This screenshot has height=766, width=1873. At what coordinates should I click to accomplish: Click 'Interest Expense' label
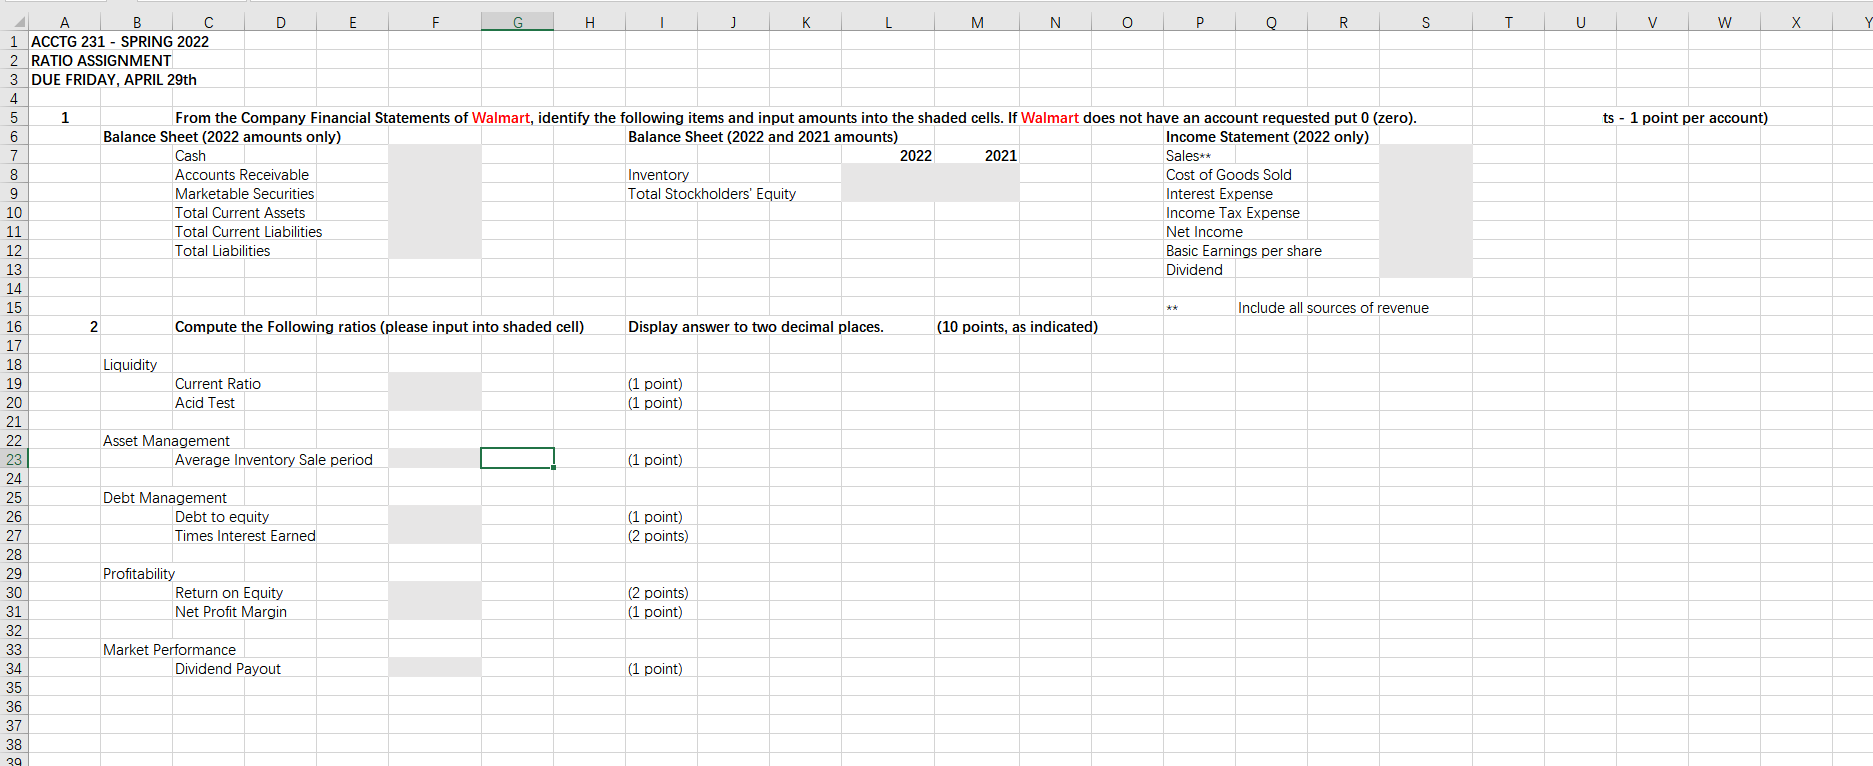pos(1219,193)
